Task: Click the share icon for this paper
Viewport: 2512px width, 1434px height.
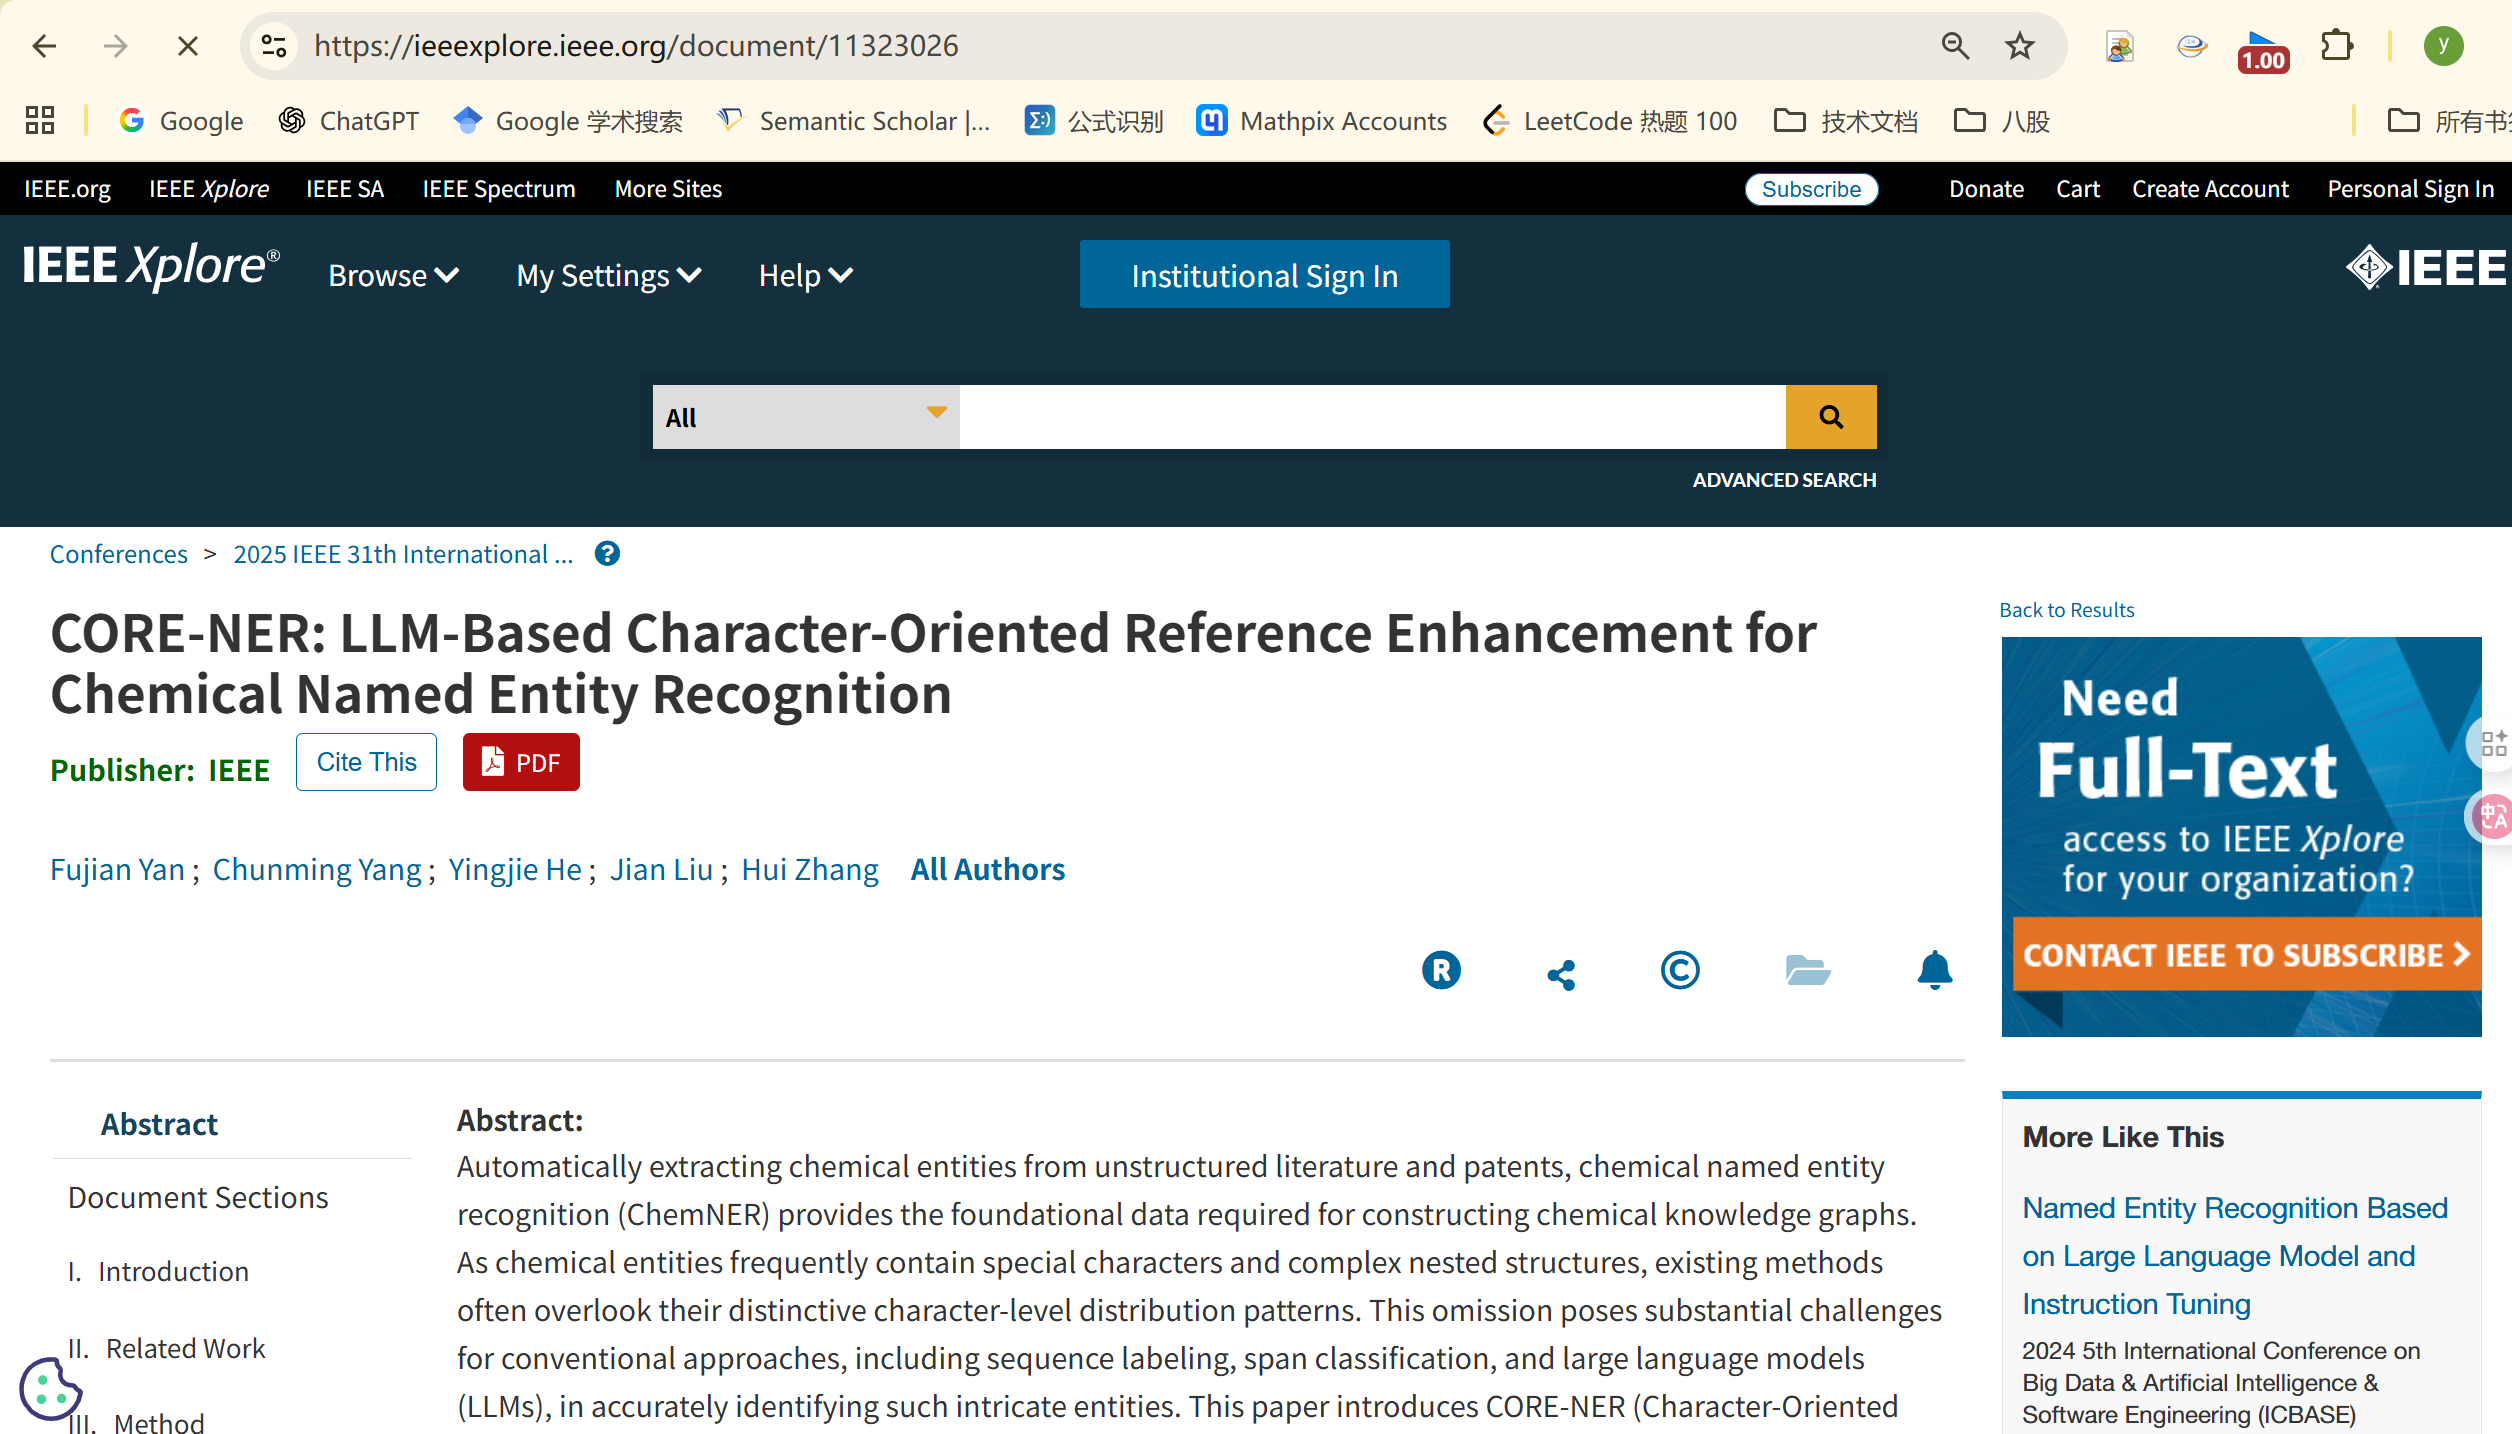Action: [1561, 974]
